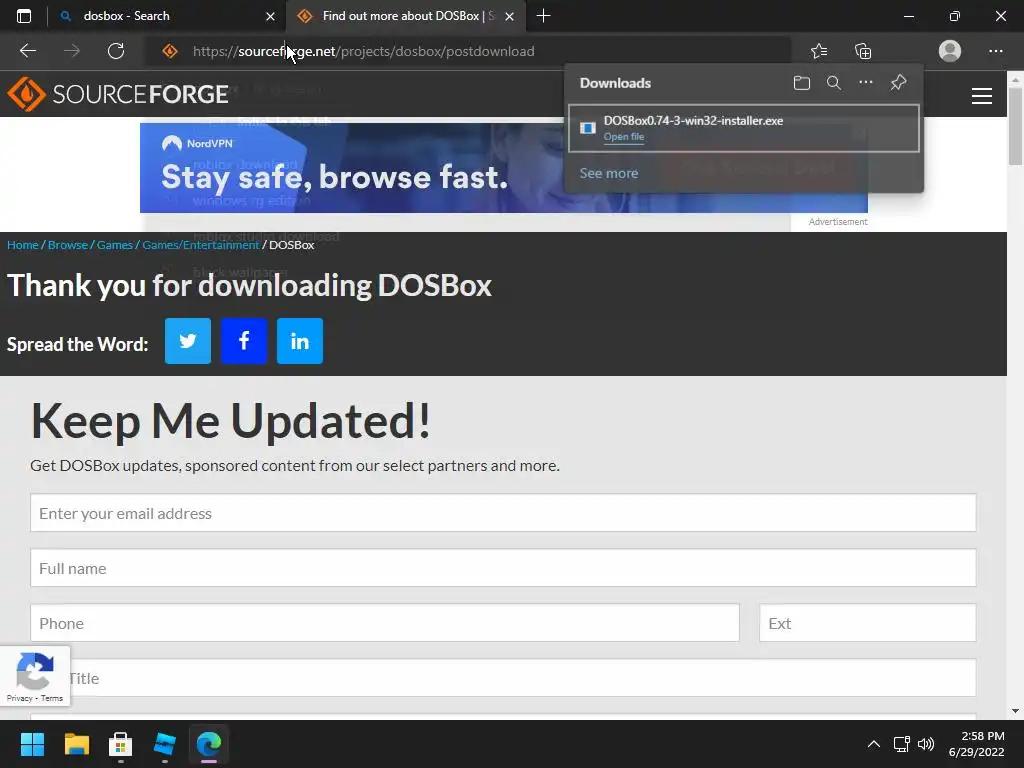Share on LinkedIn button

300,341
